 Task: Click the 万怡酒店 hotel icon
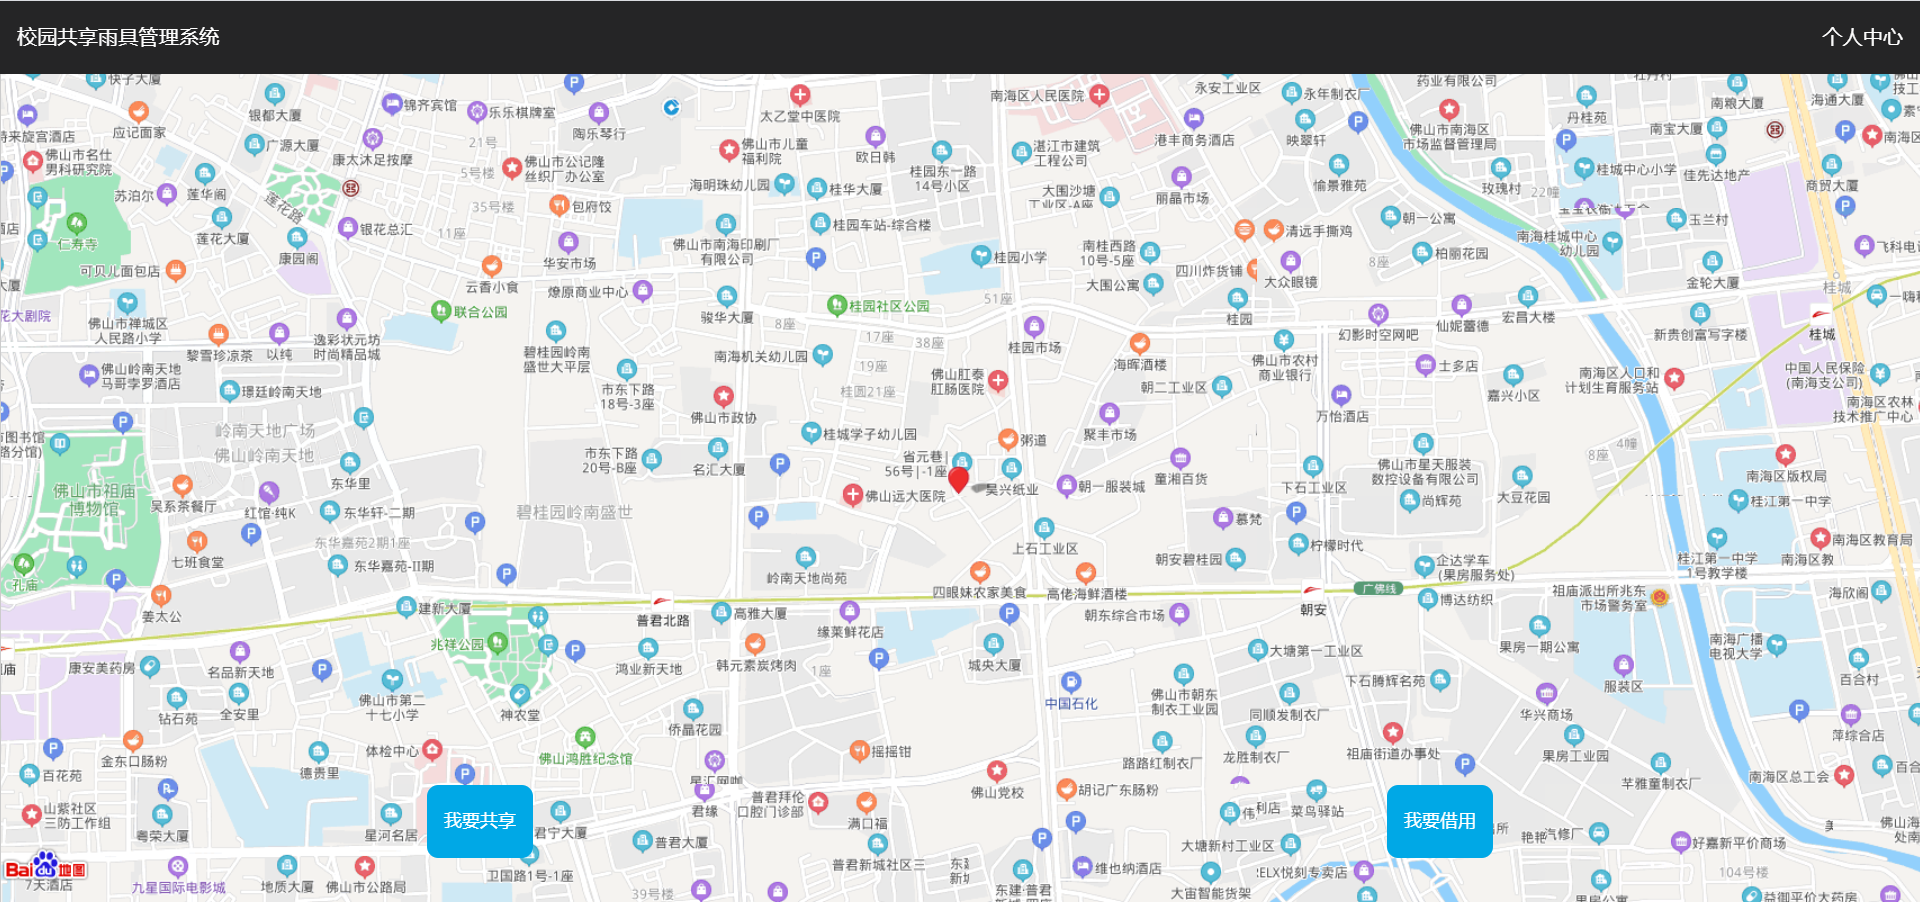[x=1341, y=395]
